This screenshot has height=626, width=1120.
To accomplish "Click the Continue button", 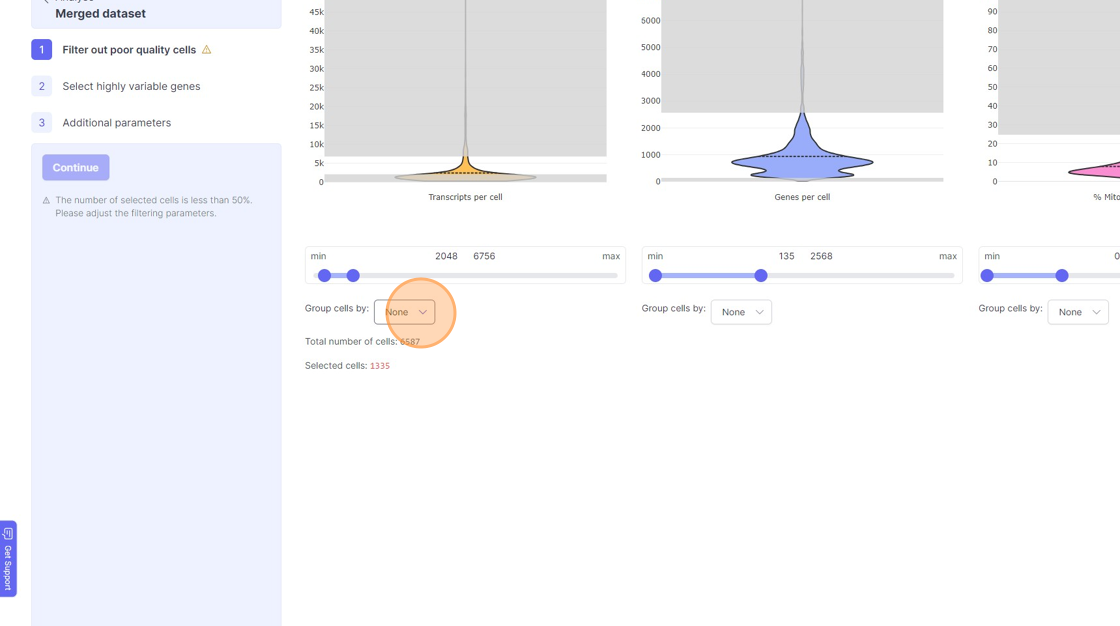I will 76,167.
